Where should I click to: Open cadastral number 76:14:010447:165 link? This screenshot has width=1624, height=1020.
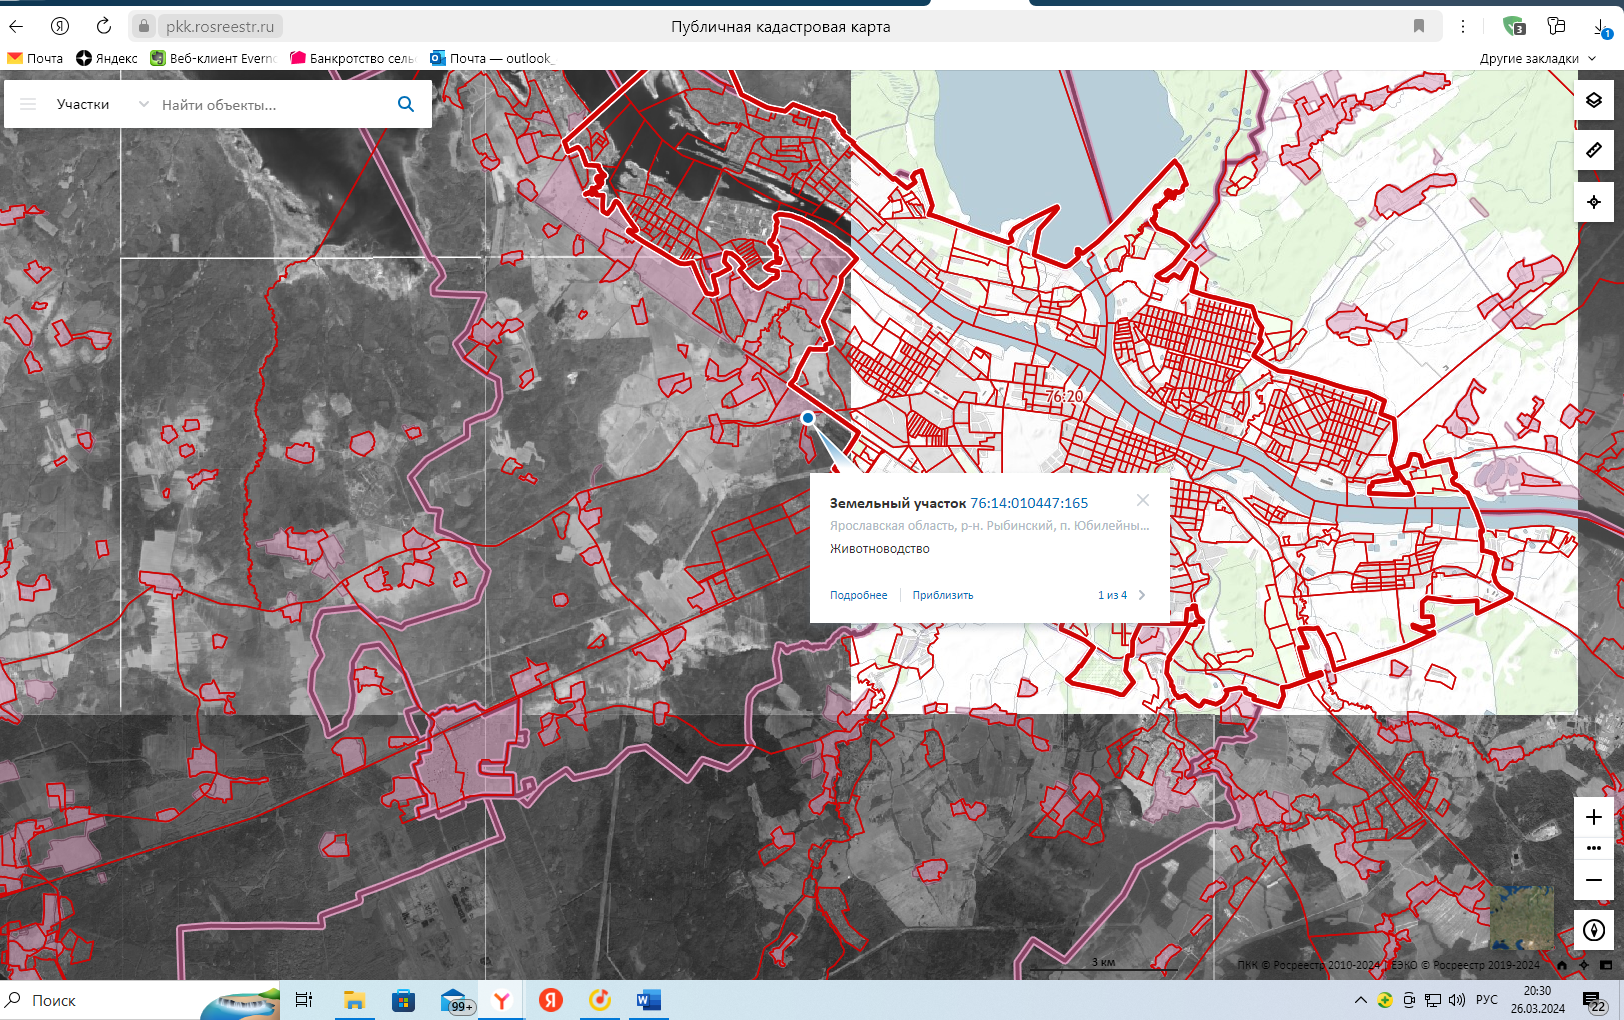(1028, 503)
